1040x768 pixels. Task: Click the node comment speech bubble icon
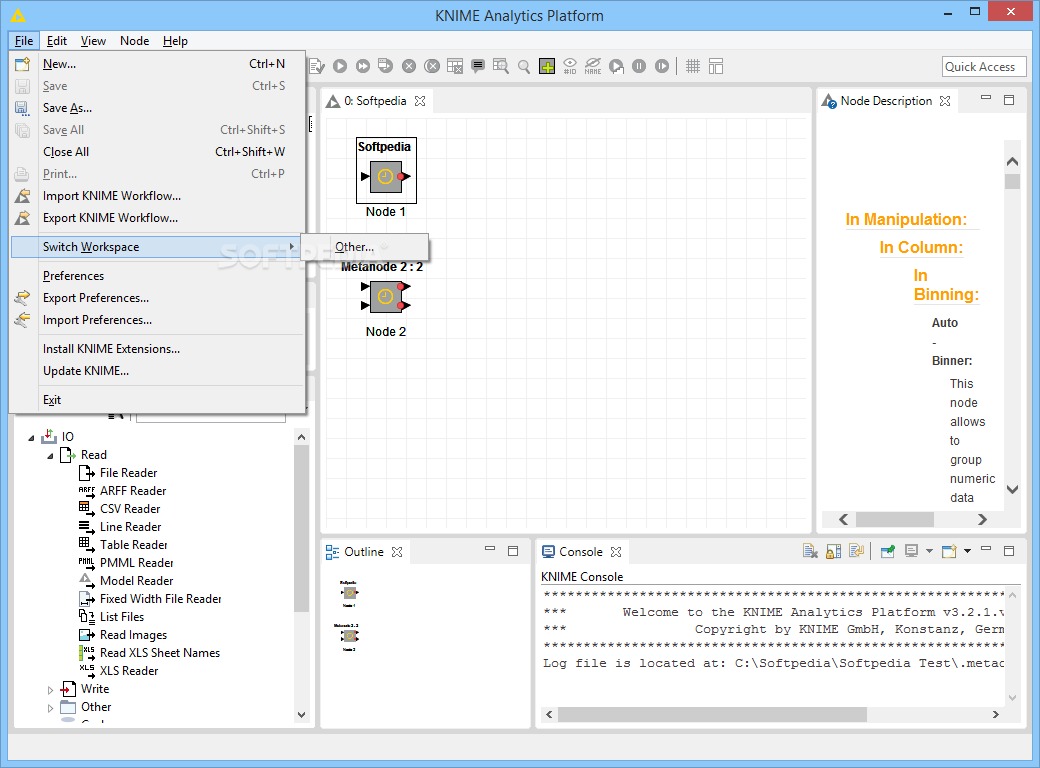point(478,66)
